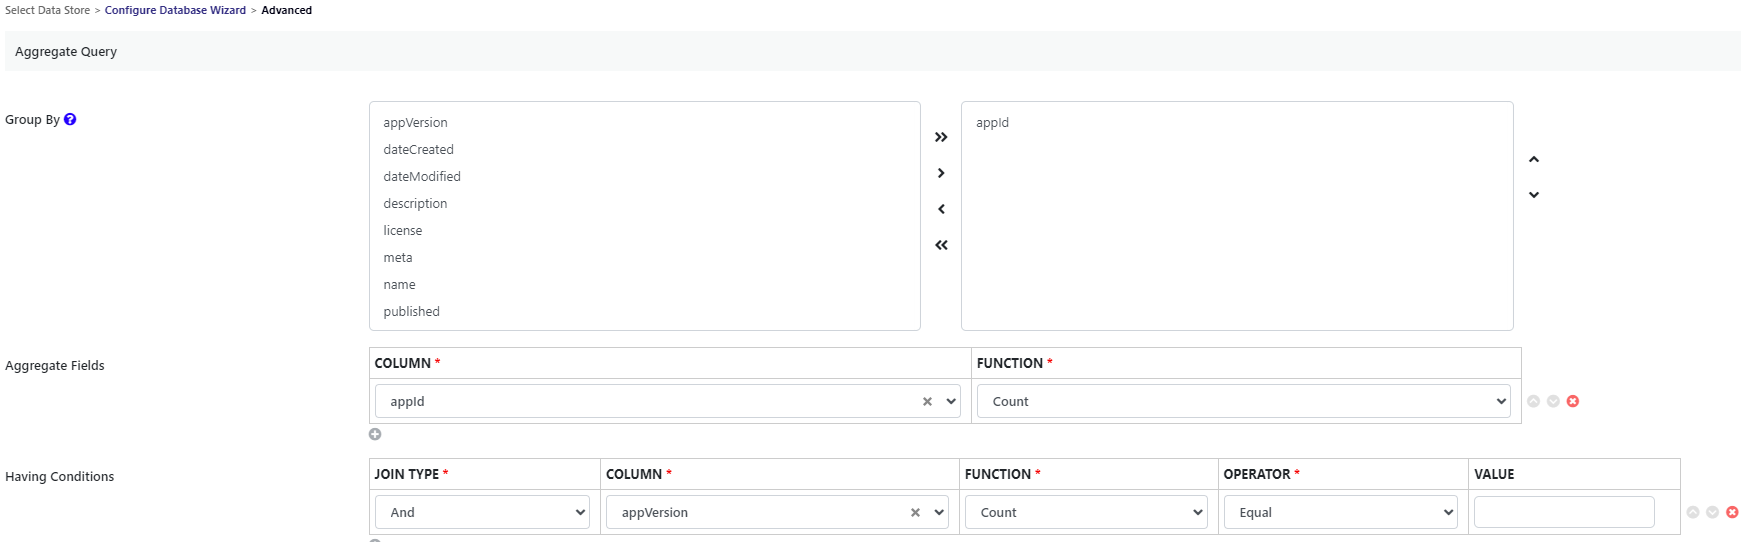Open the Operator Equal dropdown
Image resolution: width=1741 pixels, height=542 pixels.
coord(1341,512)
